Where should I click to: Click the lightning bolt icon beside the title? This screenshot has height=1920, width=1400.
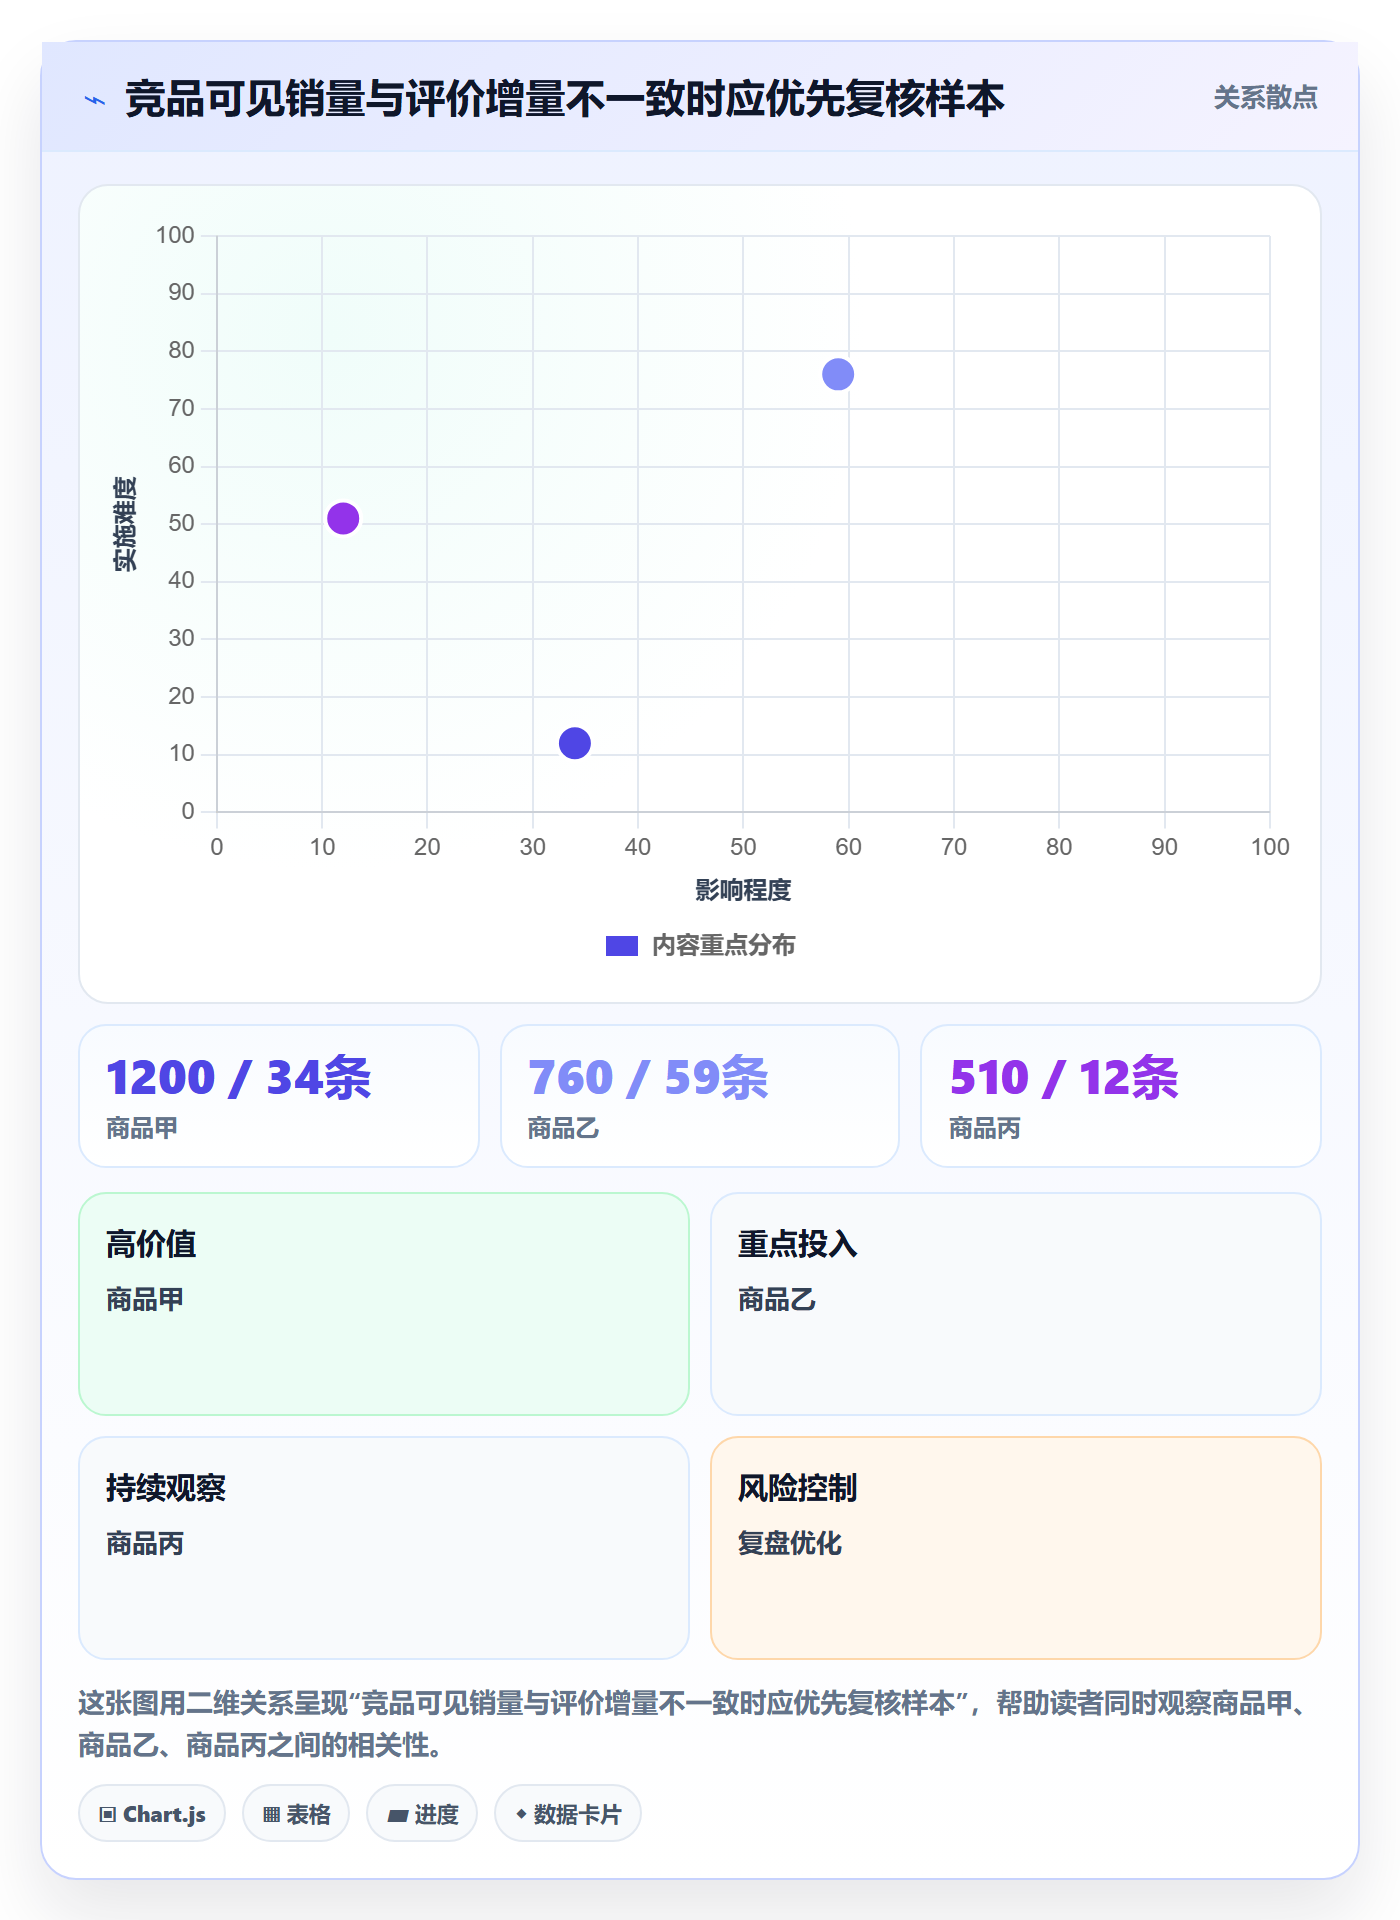(x=95, y=100)
